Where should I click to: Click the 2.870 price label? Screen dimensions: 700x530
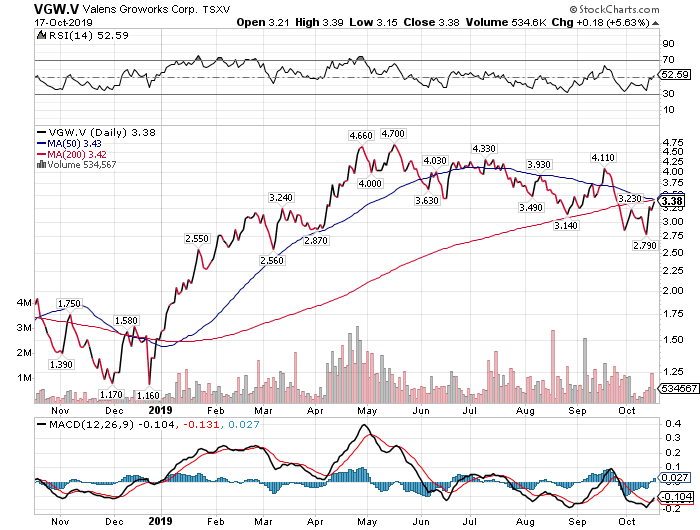tap(316, 240)
